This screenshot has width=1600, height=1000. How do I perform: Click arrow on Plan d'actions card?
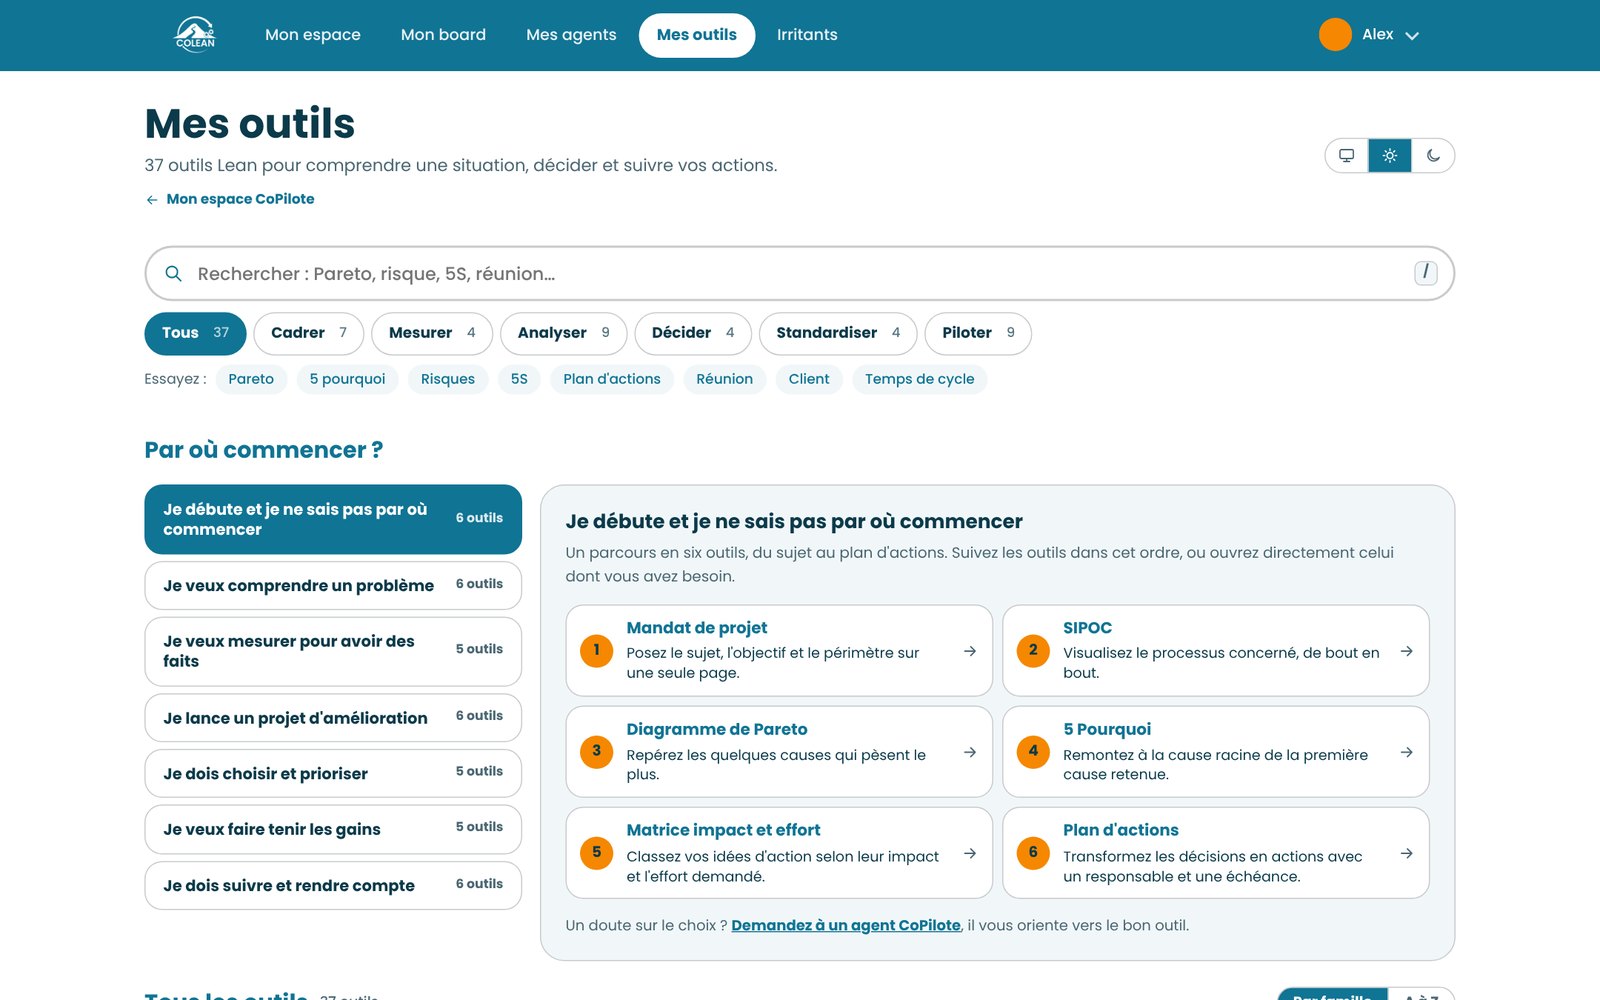[1406, 853]
